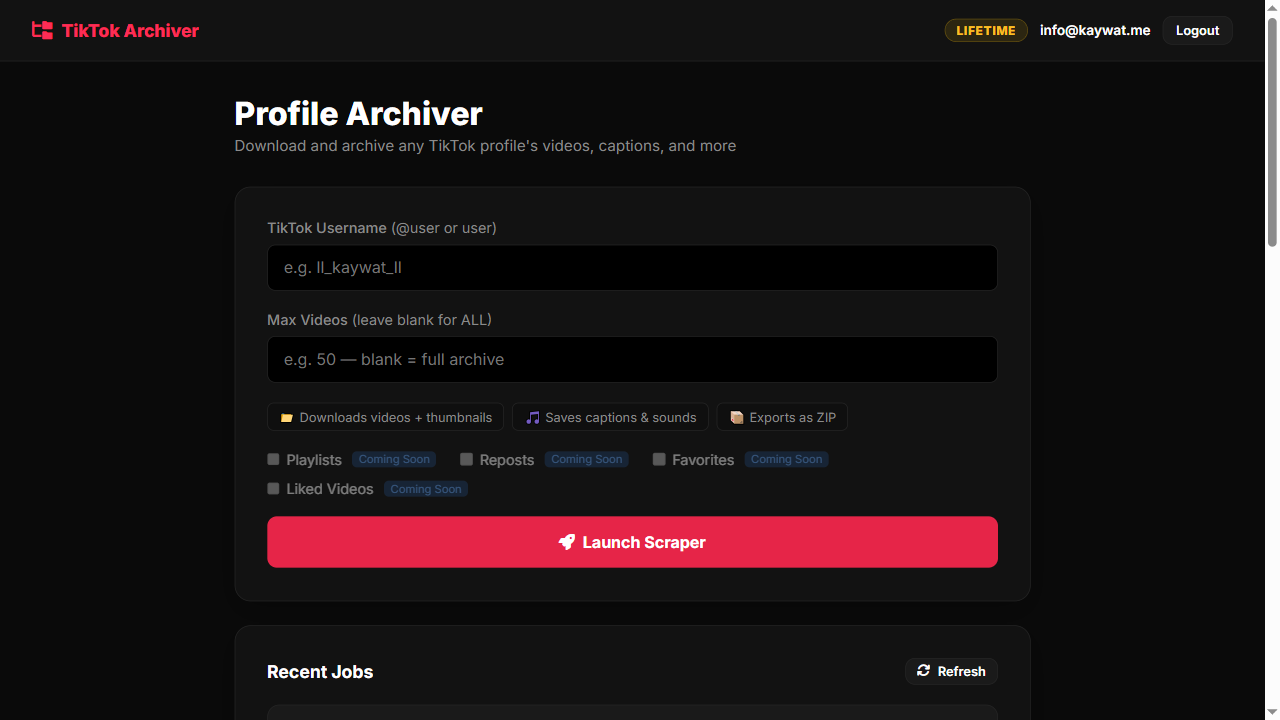This screenshot has width=1280, height=720.
Task: Start archiving with Launch Scraper button
Action: pyautogui.click(x=632, y=542)
